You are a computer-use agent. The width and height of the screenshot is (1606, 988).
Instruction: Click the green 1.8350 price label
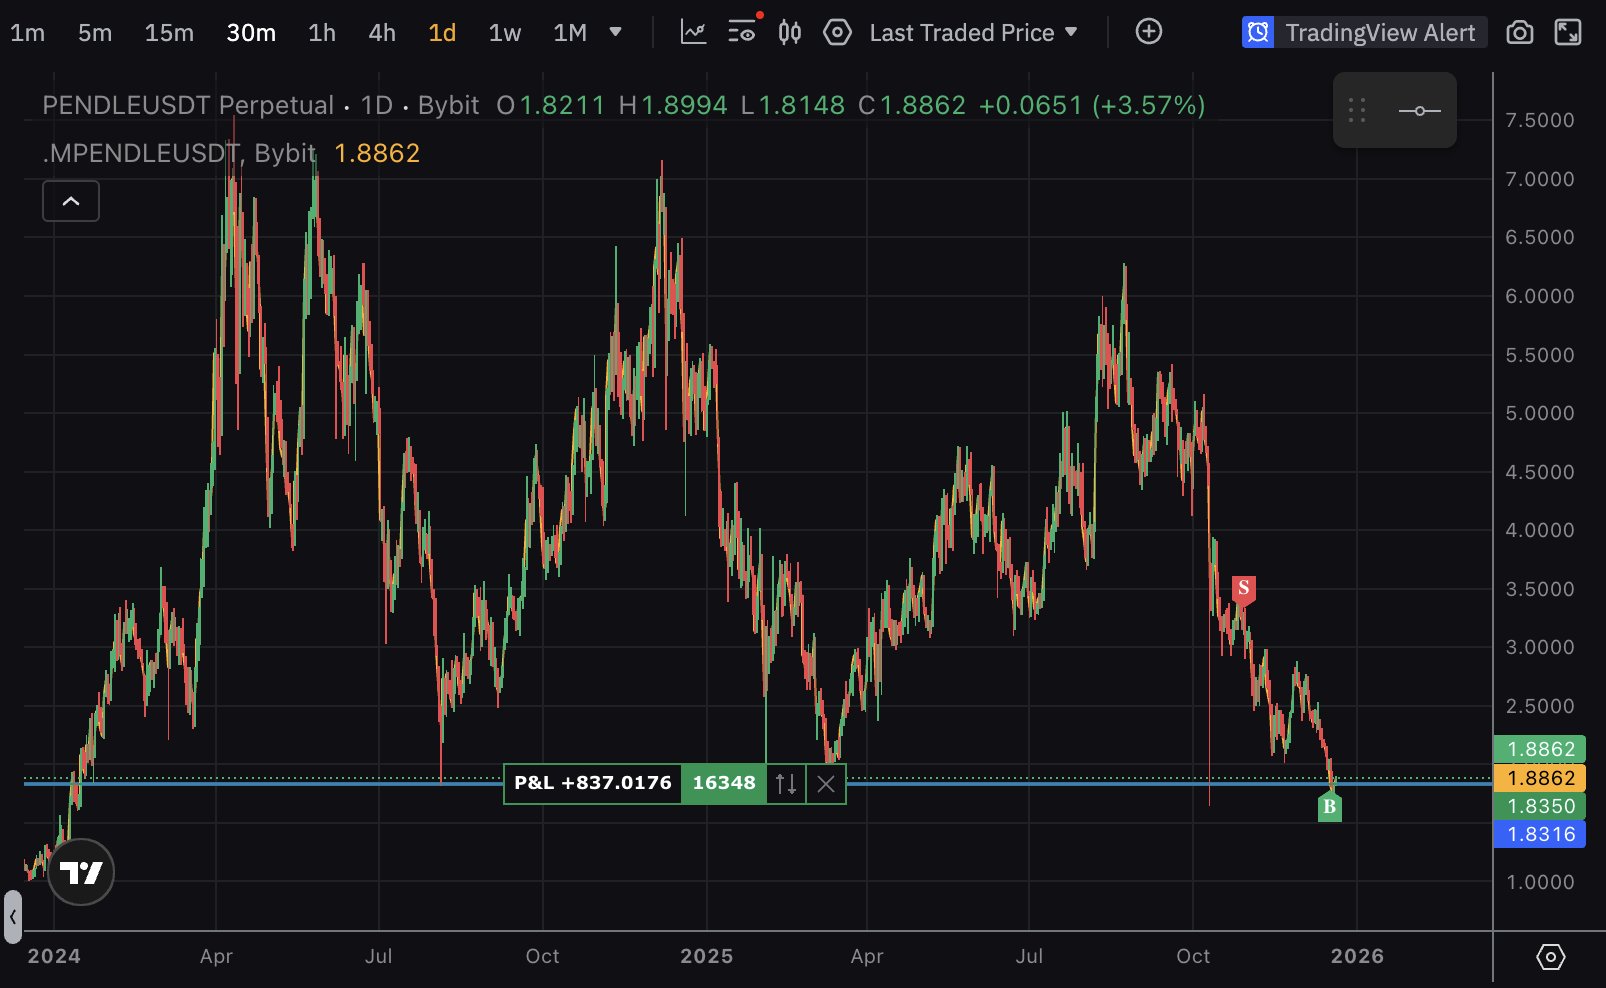1540,806
